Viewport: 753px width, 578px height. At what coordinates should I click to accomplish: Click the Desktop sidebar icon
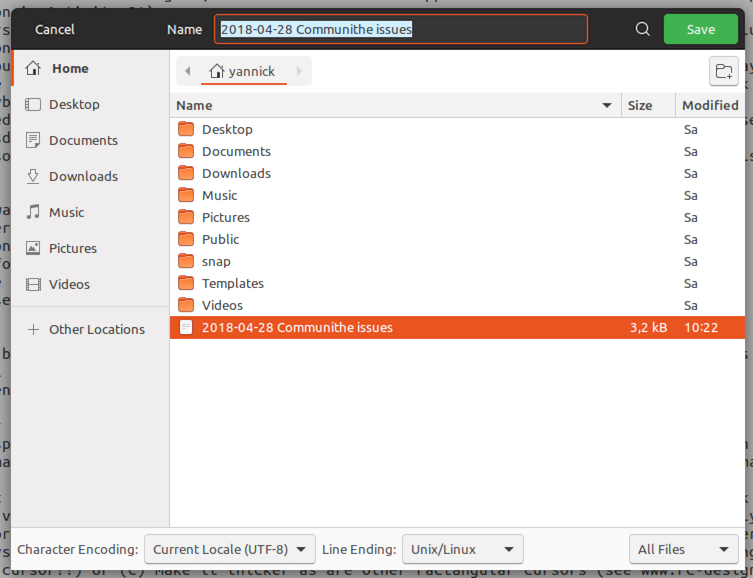(x=33, y=104)
